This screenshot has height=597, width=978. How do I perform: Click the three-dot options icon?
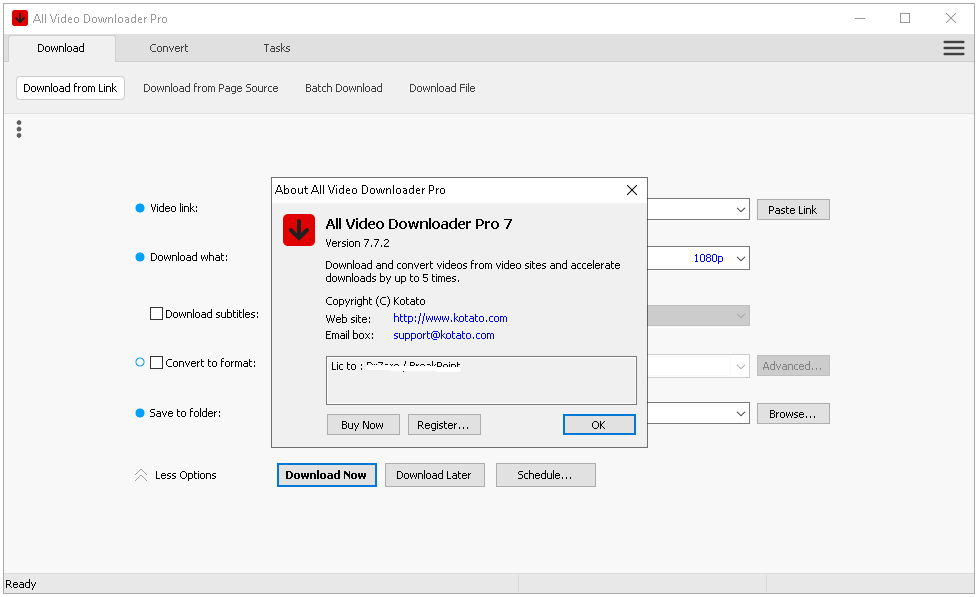point(19,129)
